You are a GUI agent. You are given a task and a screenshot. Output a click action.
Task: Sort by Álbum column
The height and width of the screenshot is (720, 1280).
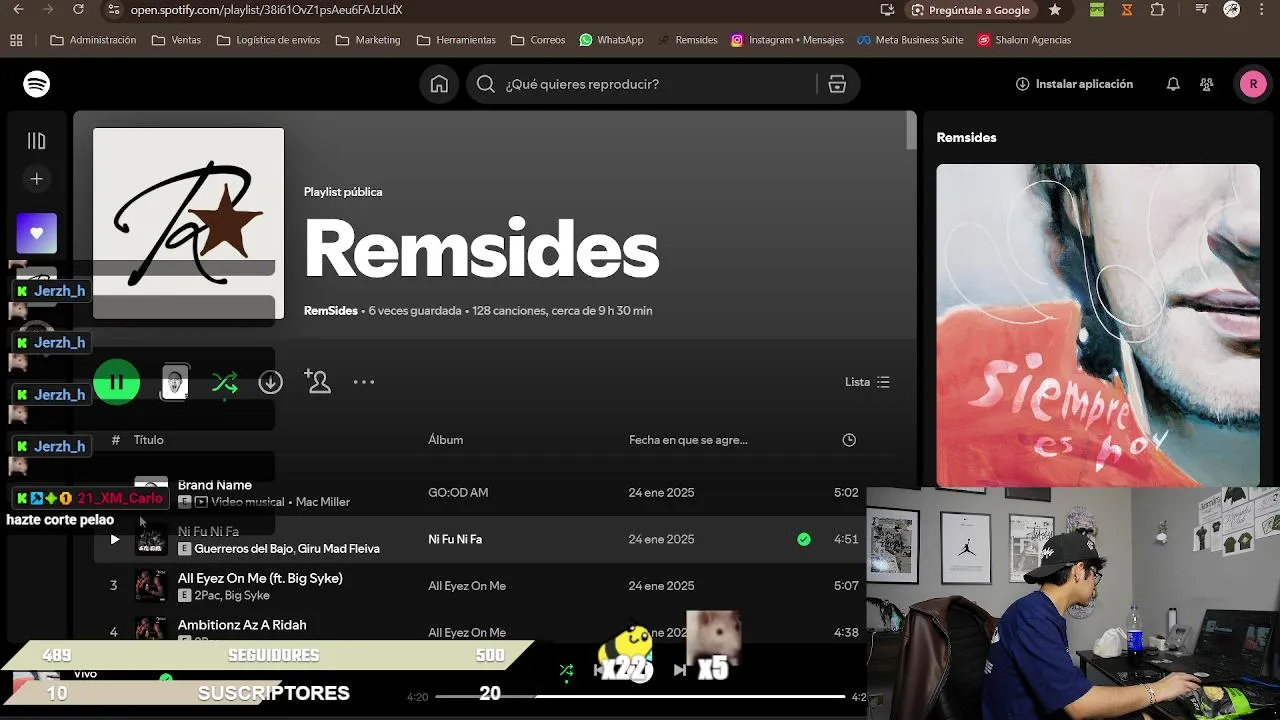[446, 440]
